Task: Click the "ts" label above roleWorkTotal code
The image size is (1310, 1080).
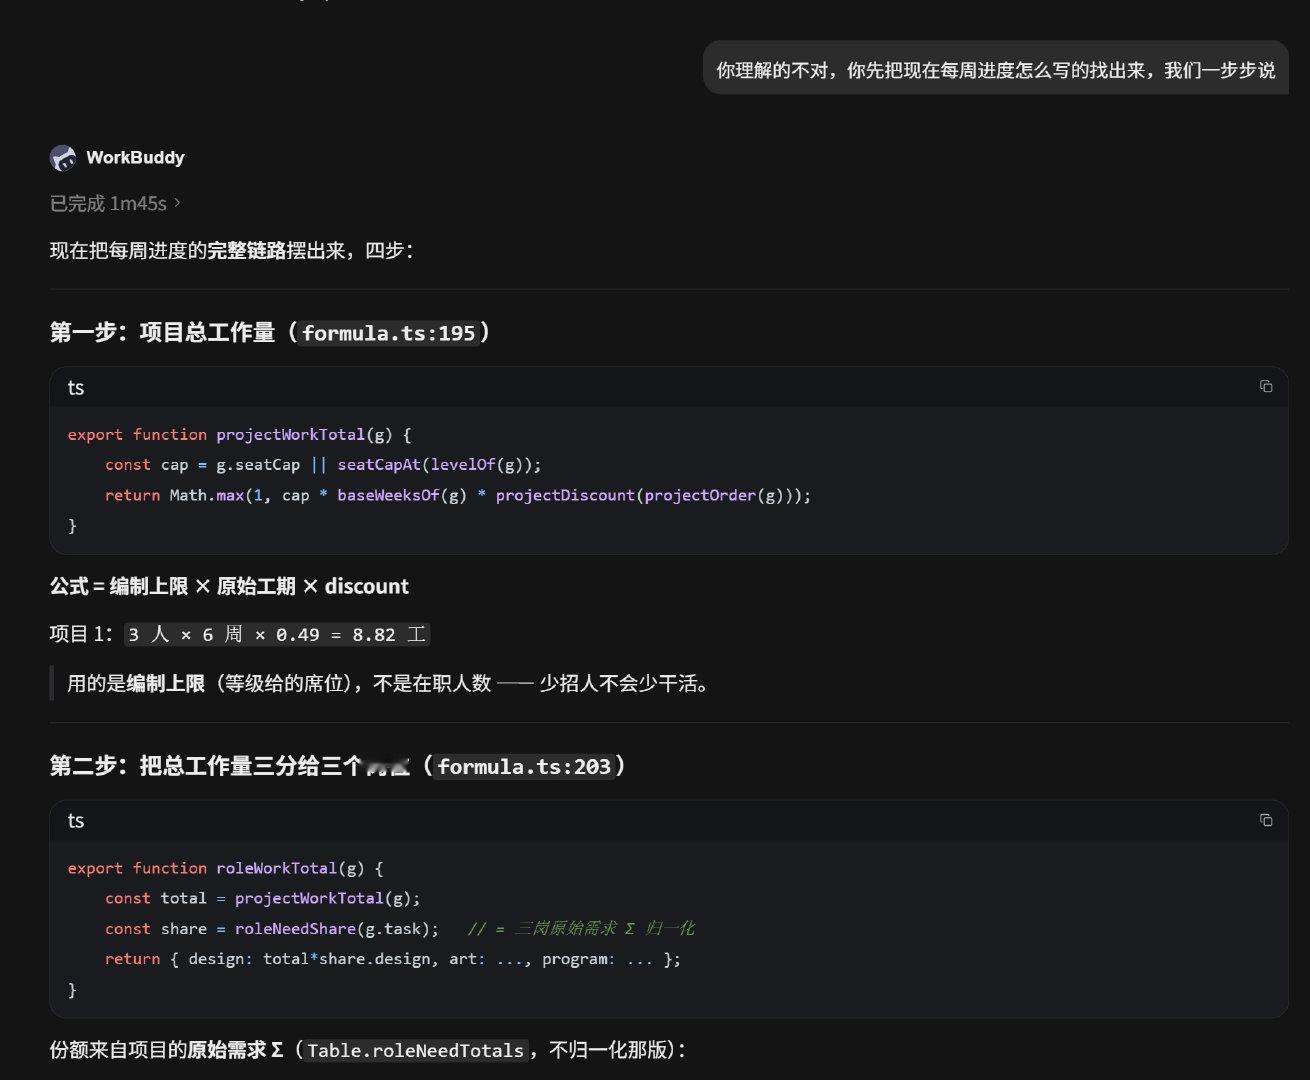Action: (x=76, y=821)
